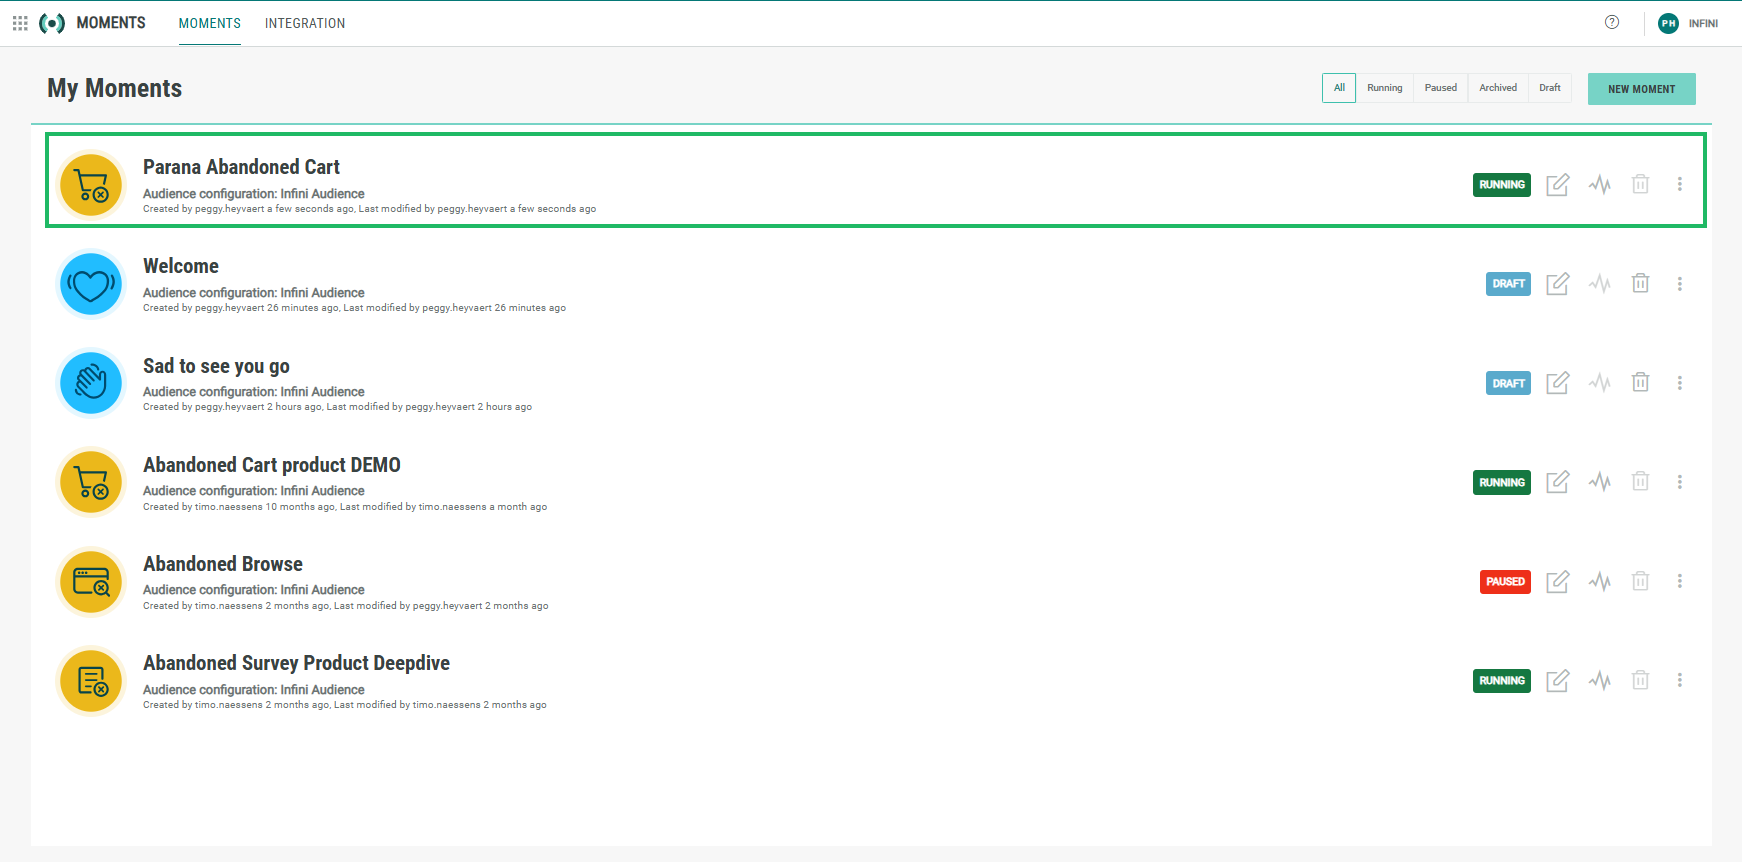Screen dimensions: 1742x862
Task: Filter moments by Paused status
Action: [1440, 88]
